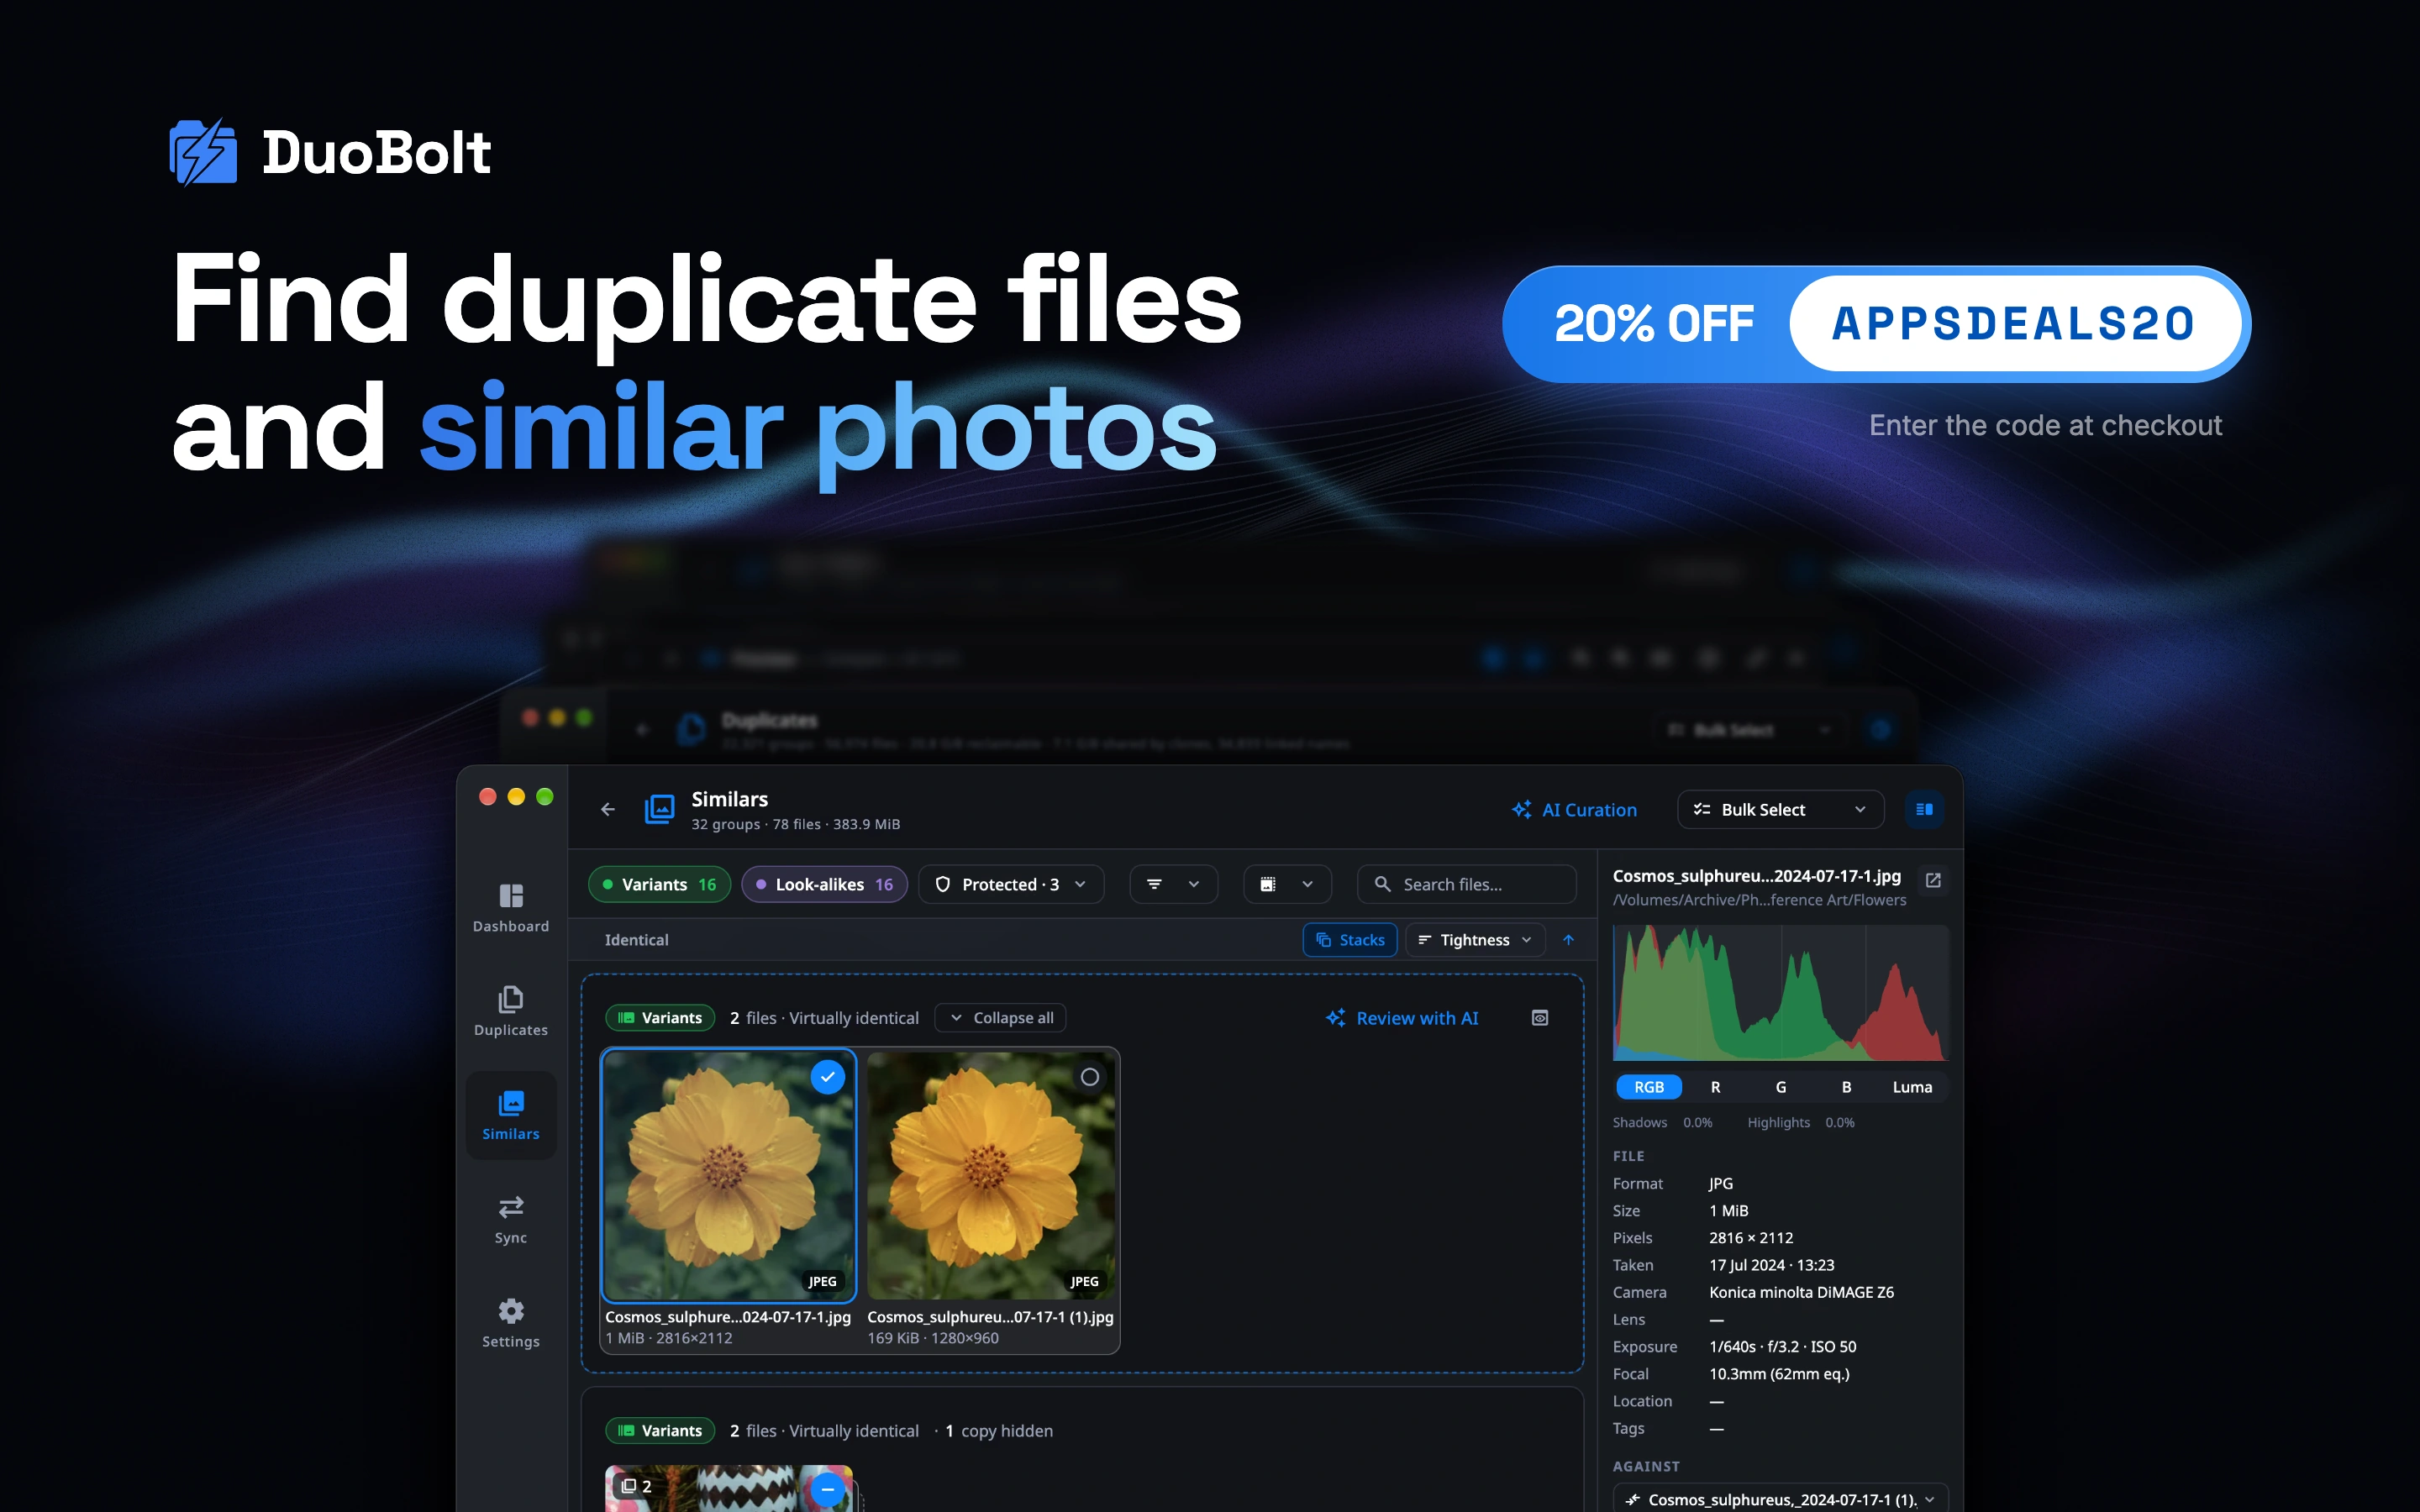
Task: Switch histogram to RGB tab
Action: point(1649,1087)
